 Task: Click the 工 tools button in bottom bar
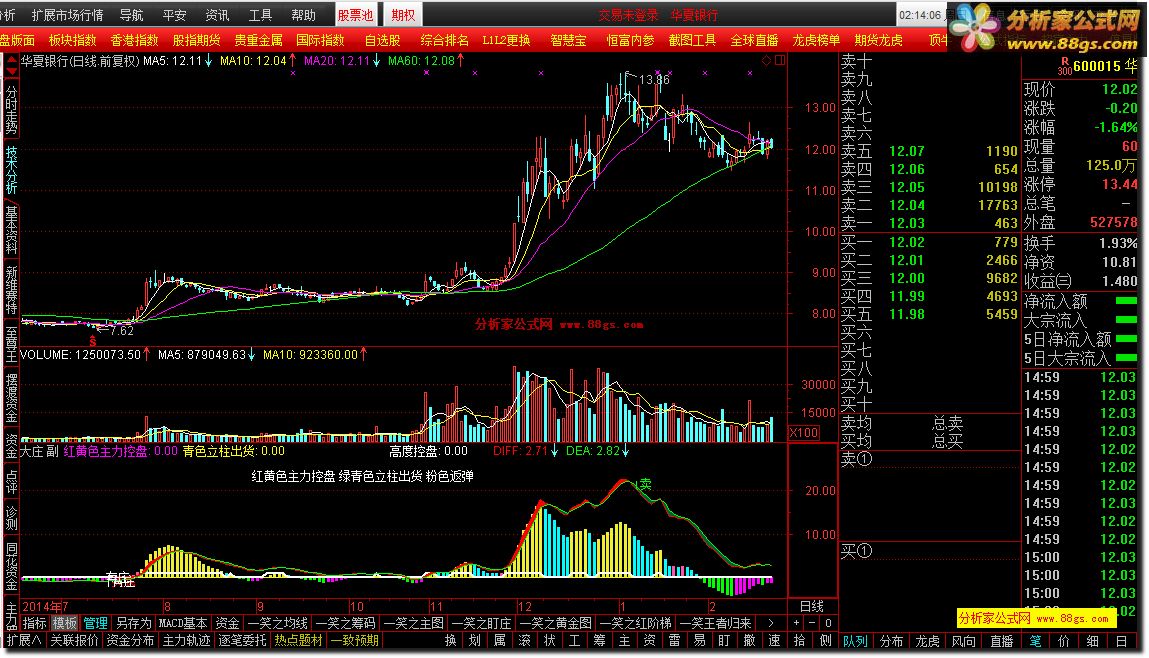tap(575, 640)
